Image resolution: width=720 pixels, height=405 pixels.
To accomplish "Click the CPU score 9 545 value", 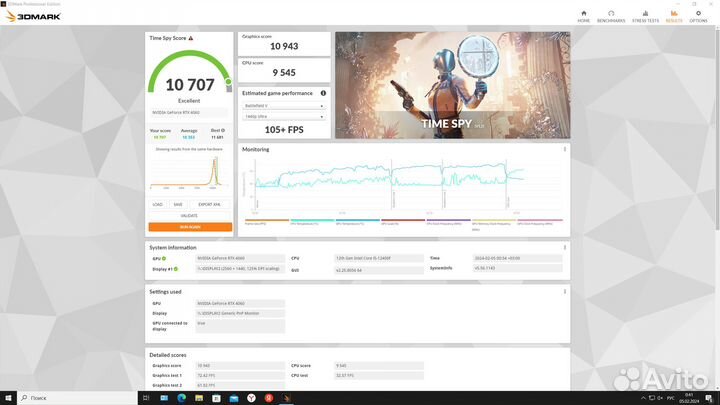I will coord(284,73).
